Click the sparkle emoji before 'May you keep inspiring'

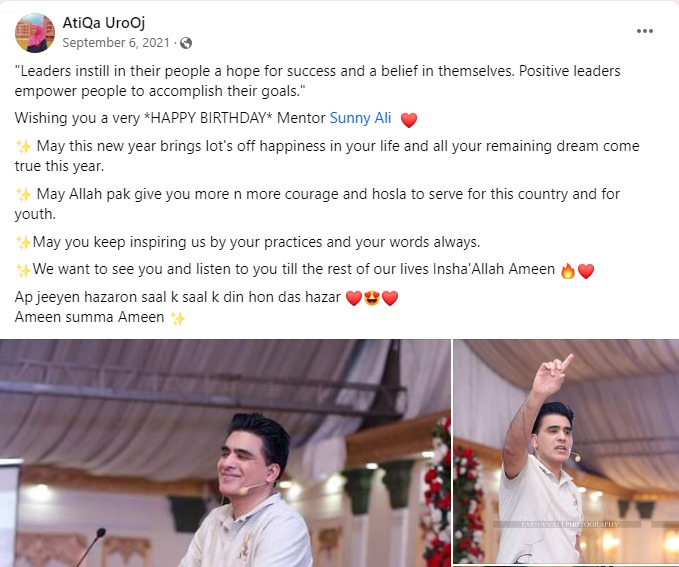point(23,243)
